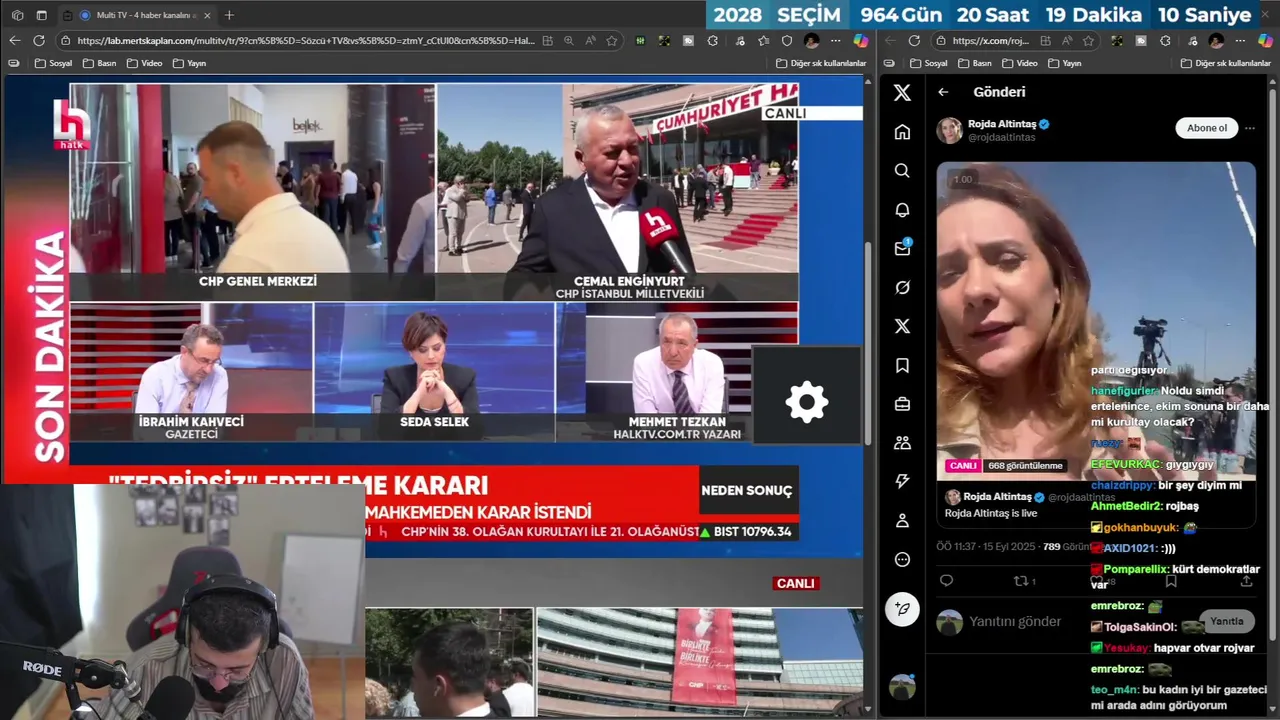
Task: Open Edge three-dot menu in Multi TV window
Action: pos(836,41)
